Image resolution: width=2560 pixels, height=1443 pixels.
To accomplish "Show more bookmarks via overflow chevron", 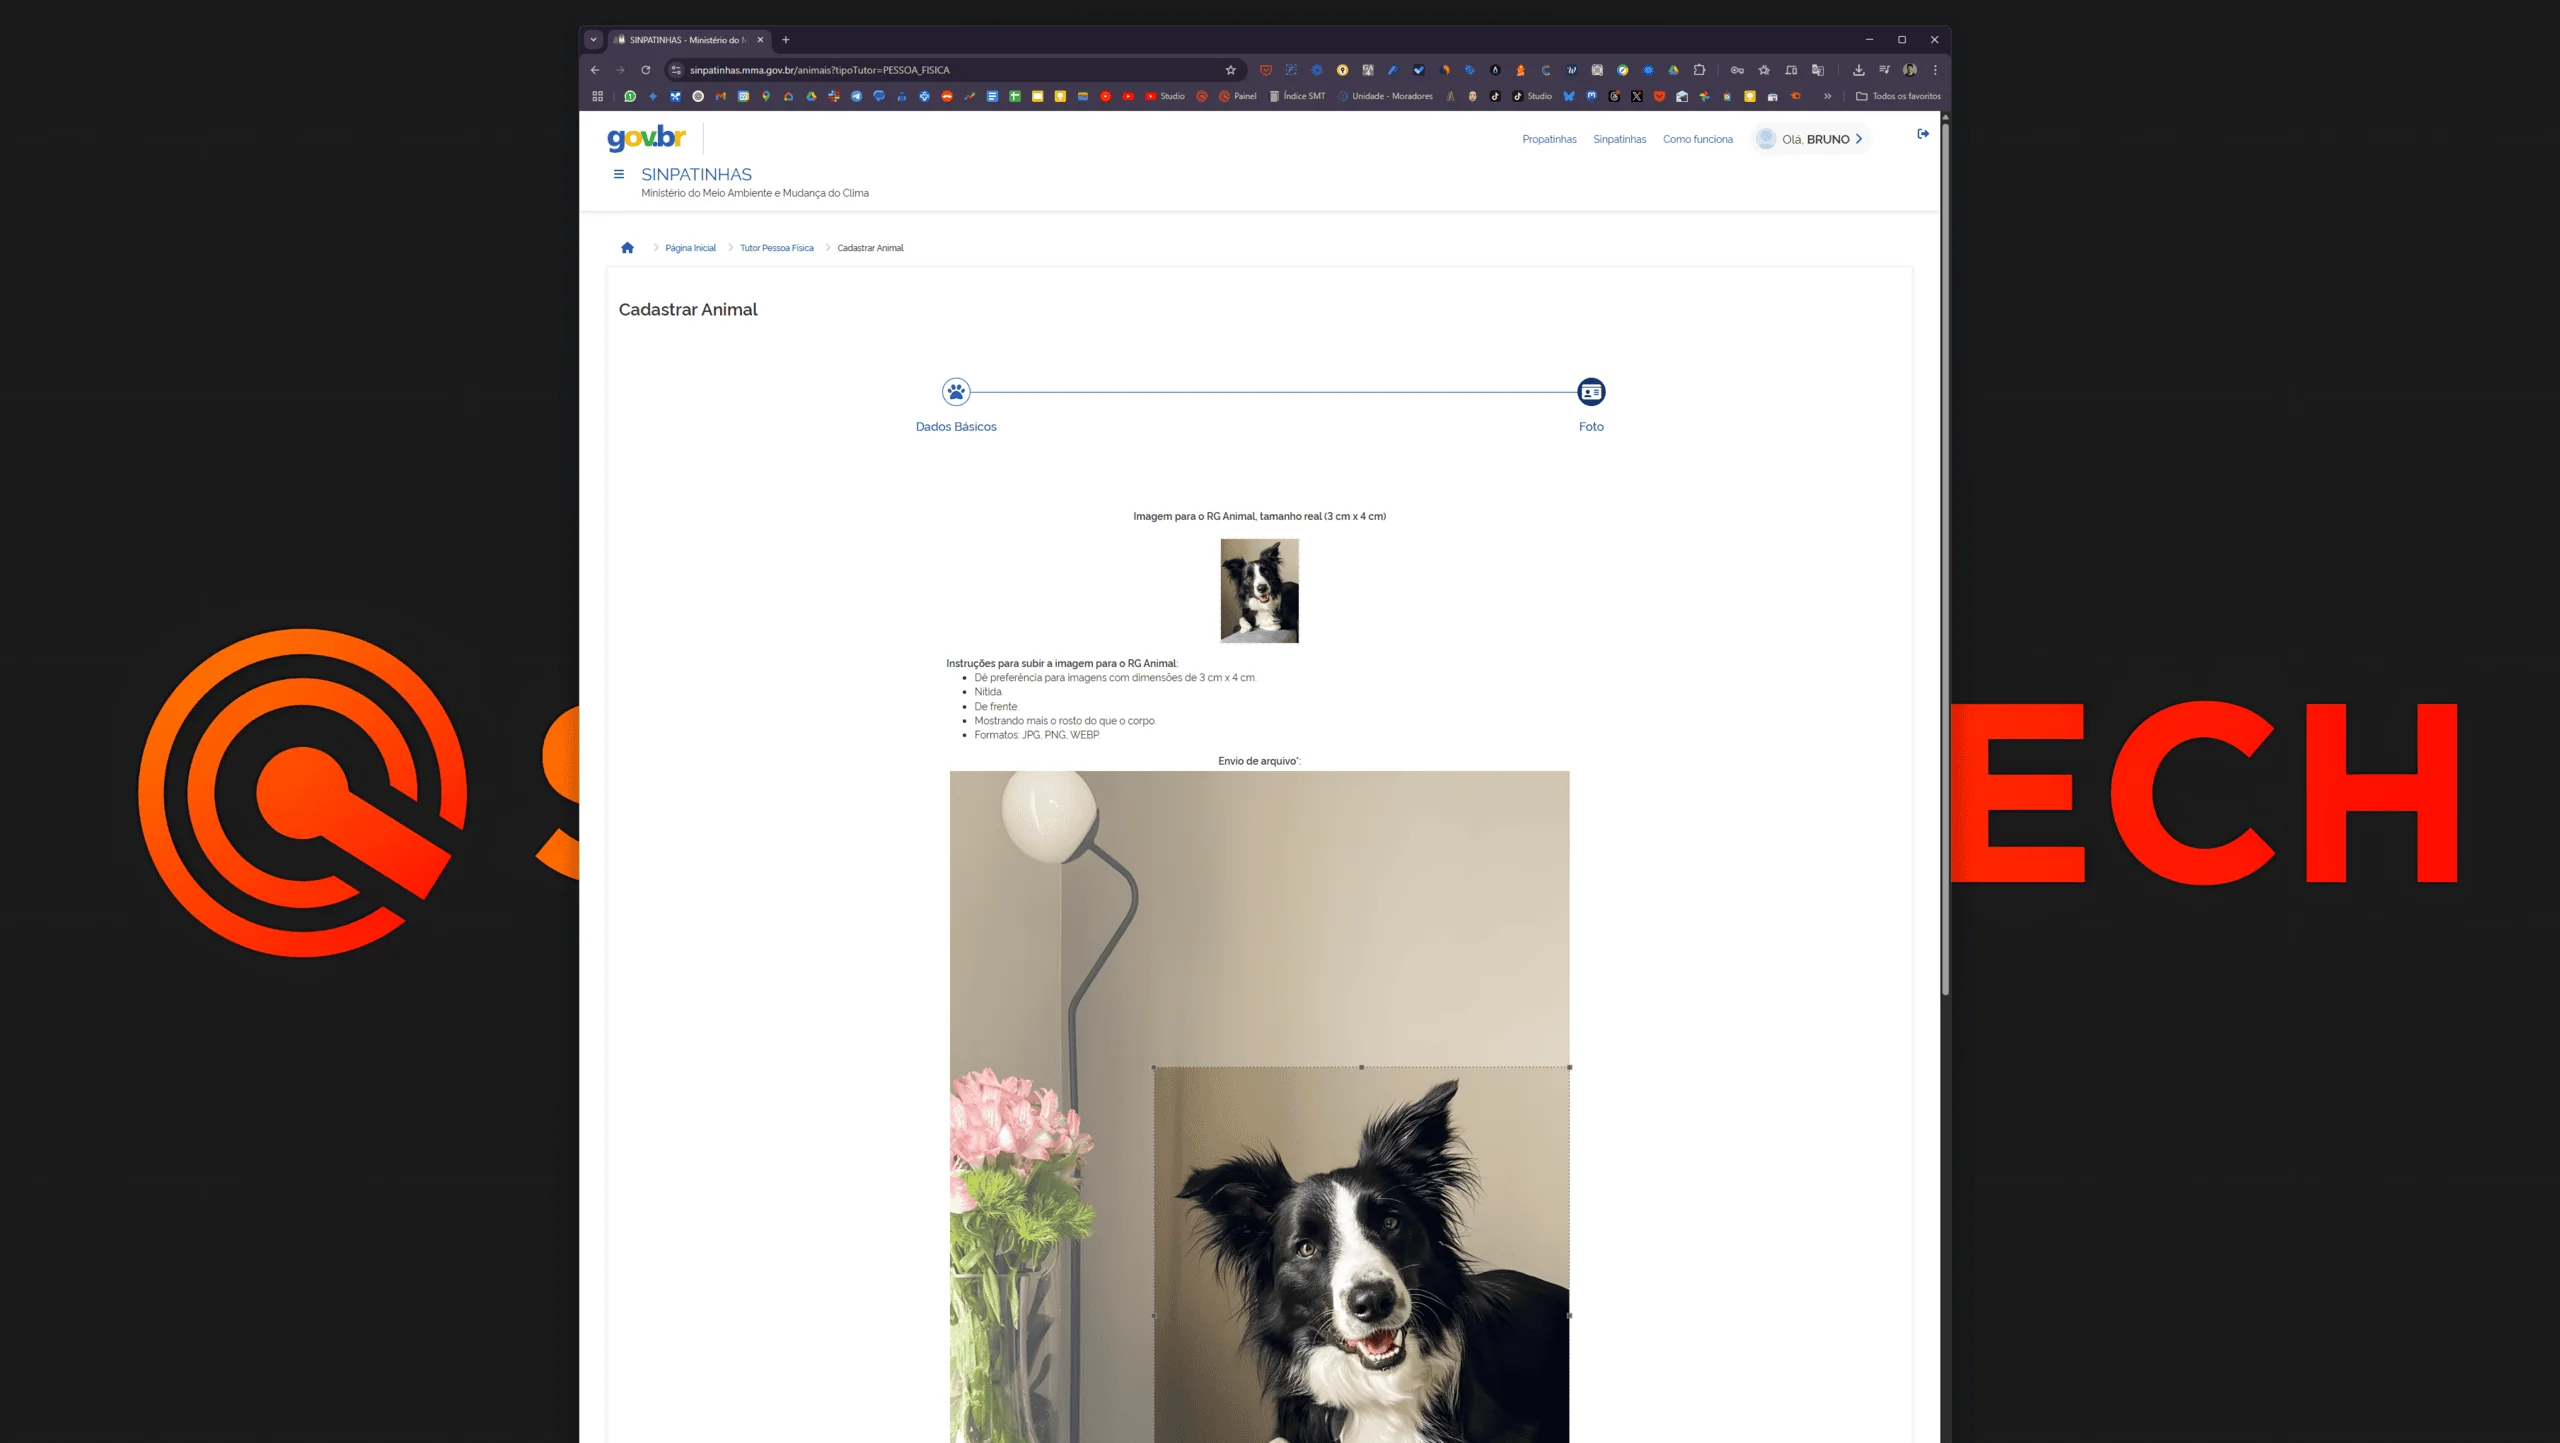I will [1827, 96].
